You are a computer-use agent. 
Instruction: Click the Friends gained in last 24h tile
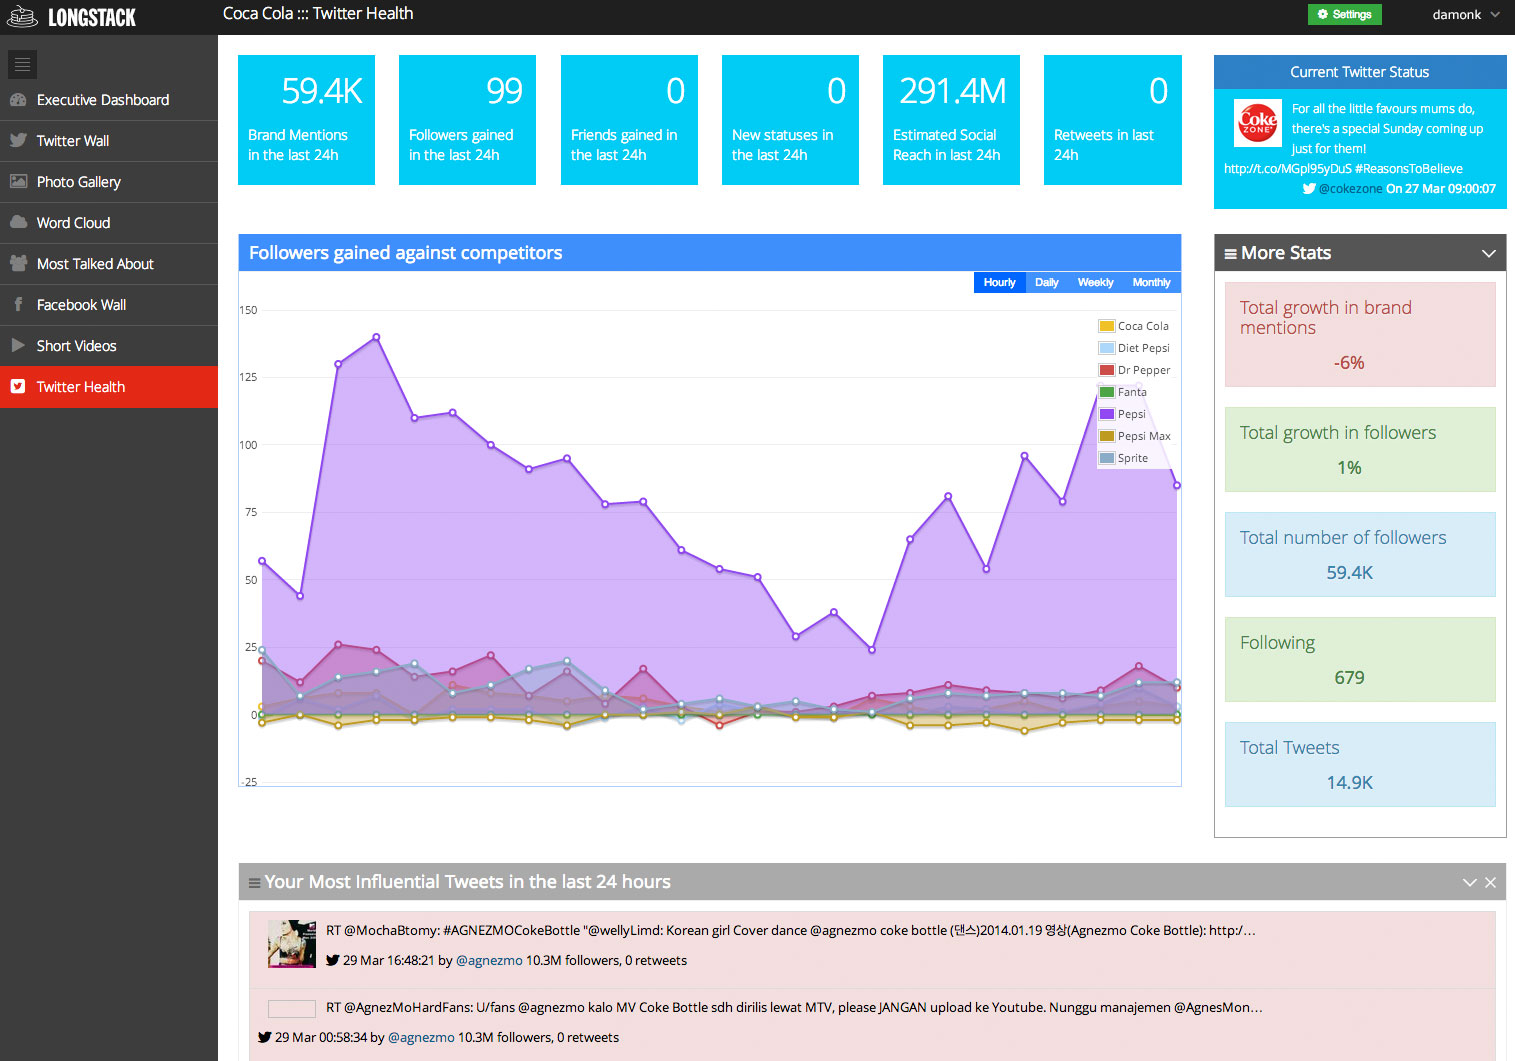click(x=629, y=120)
